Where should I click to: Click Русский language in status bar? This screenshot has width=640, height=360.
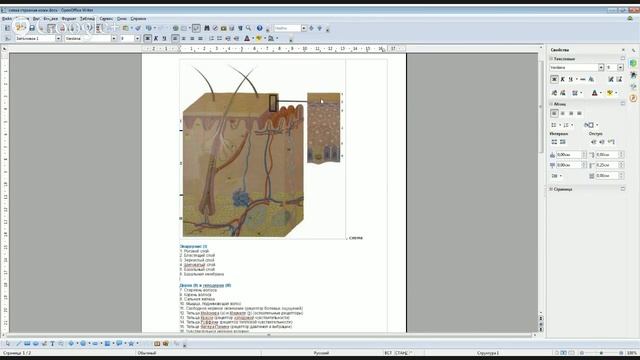coord(321,353)
